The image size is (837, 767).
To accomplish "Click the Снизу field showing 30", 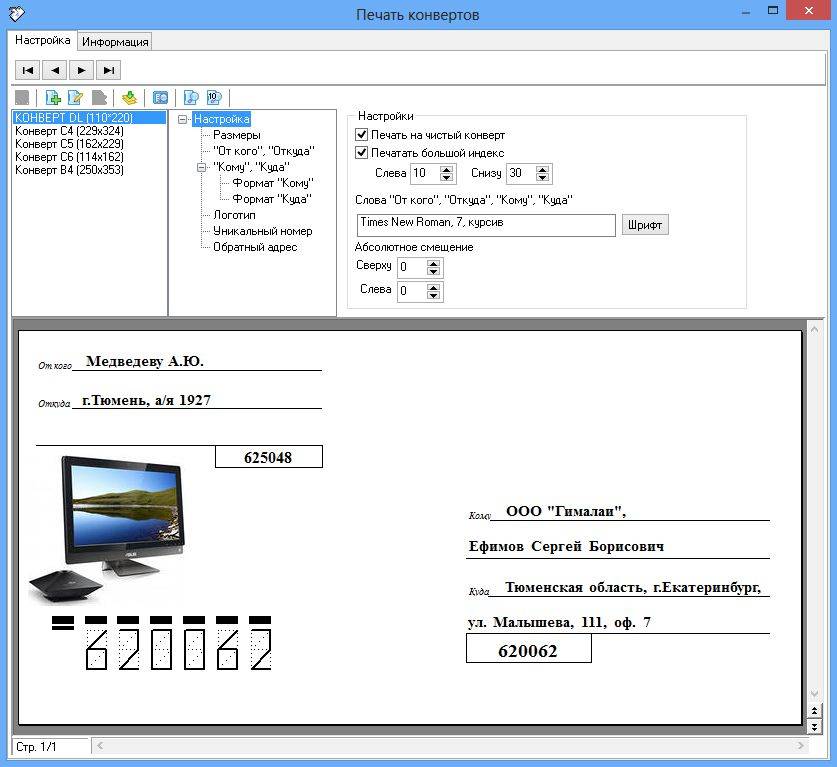I will [521, 173].
